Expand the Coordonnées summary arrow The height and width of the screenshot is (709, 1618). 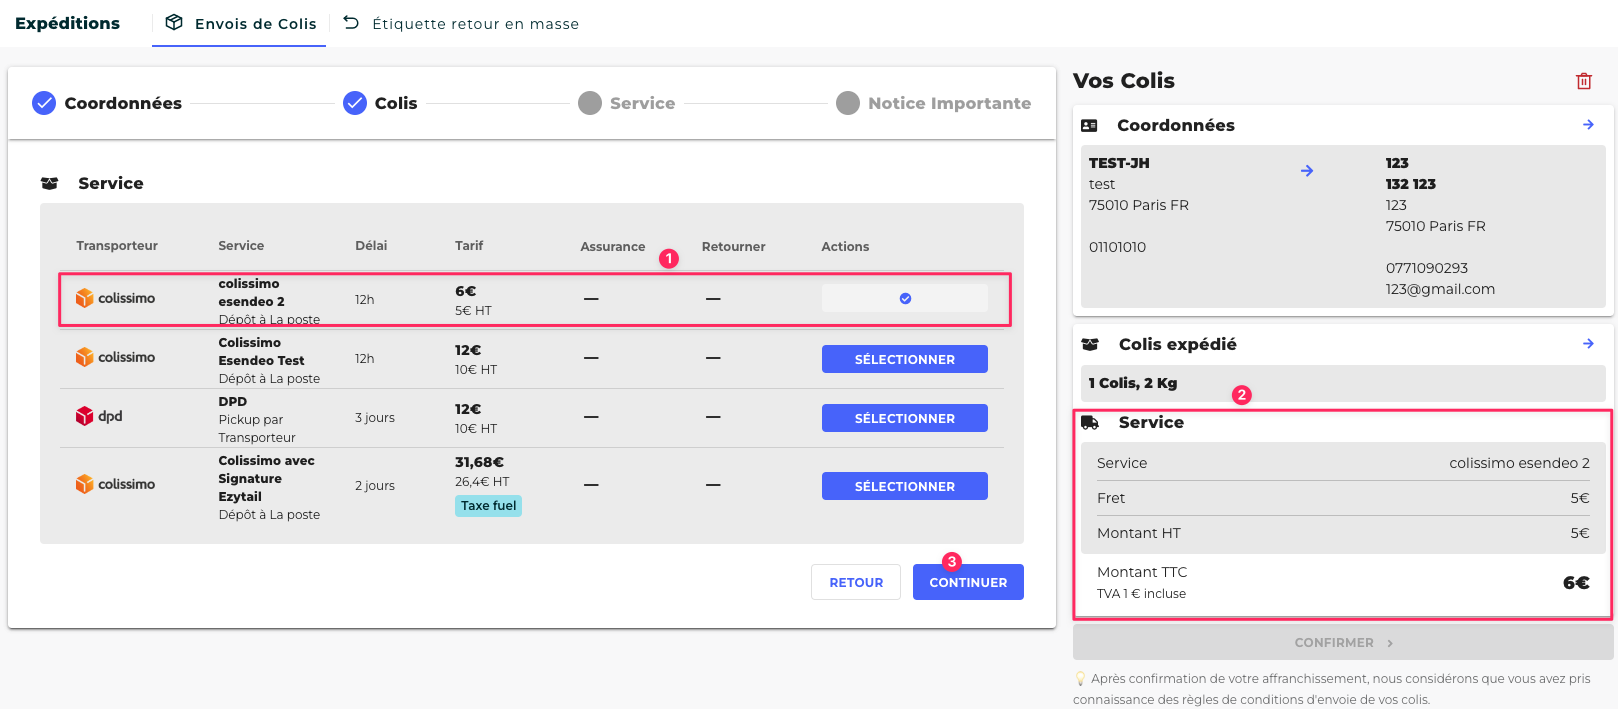(1588, 125)
